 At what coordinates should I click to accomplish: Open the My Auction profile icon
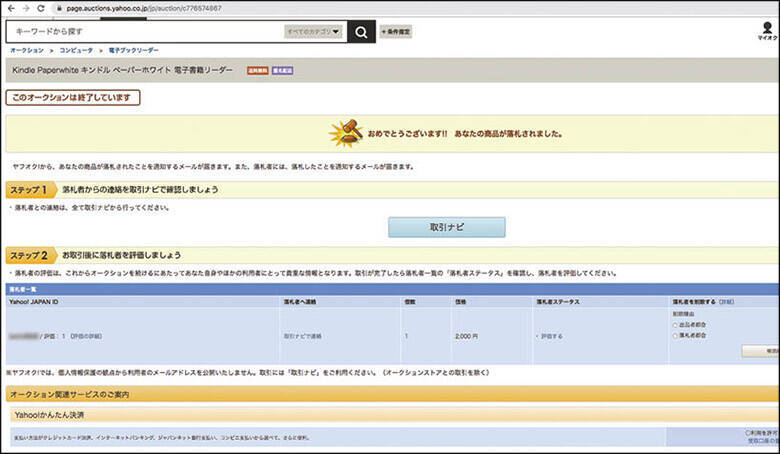tap(766, 30)
